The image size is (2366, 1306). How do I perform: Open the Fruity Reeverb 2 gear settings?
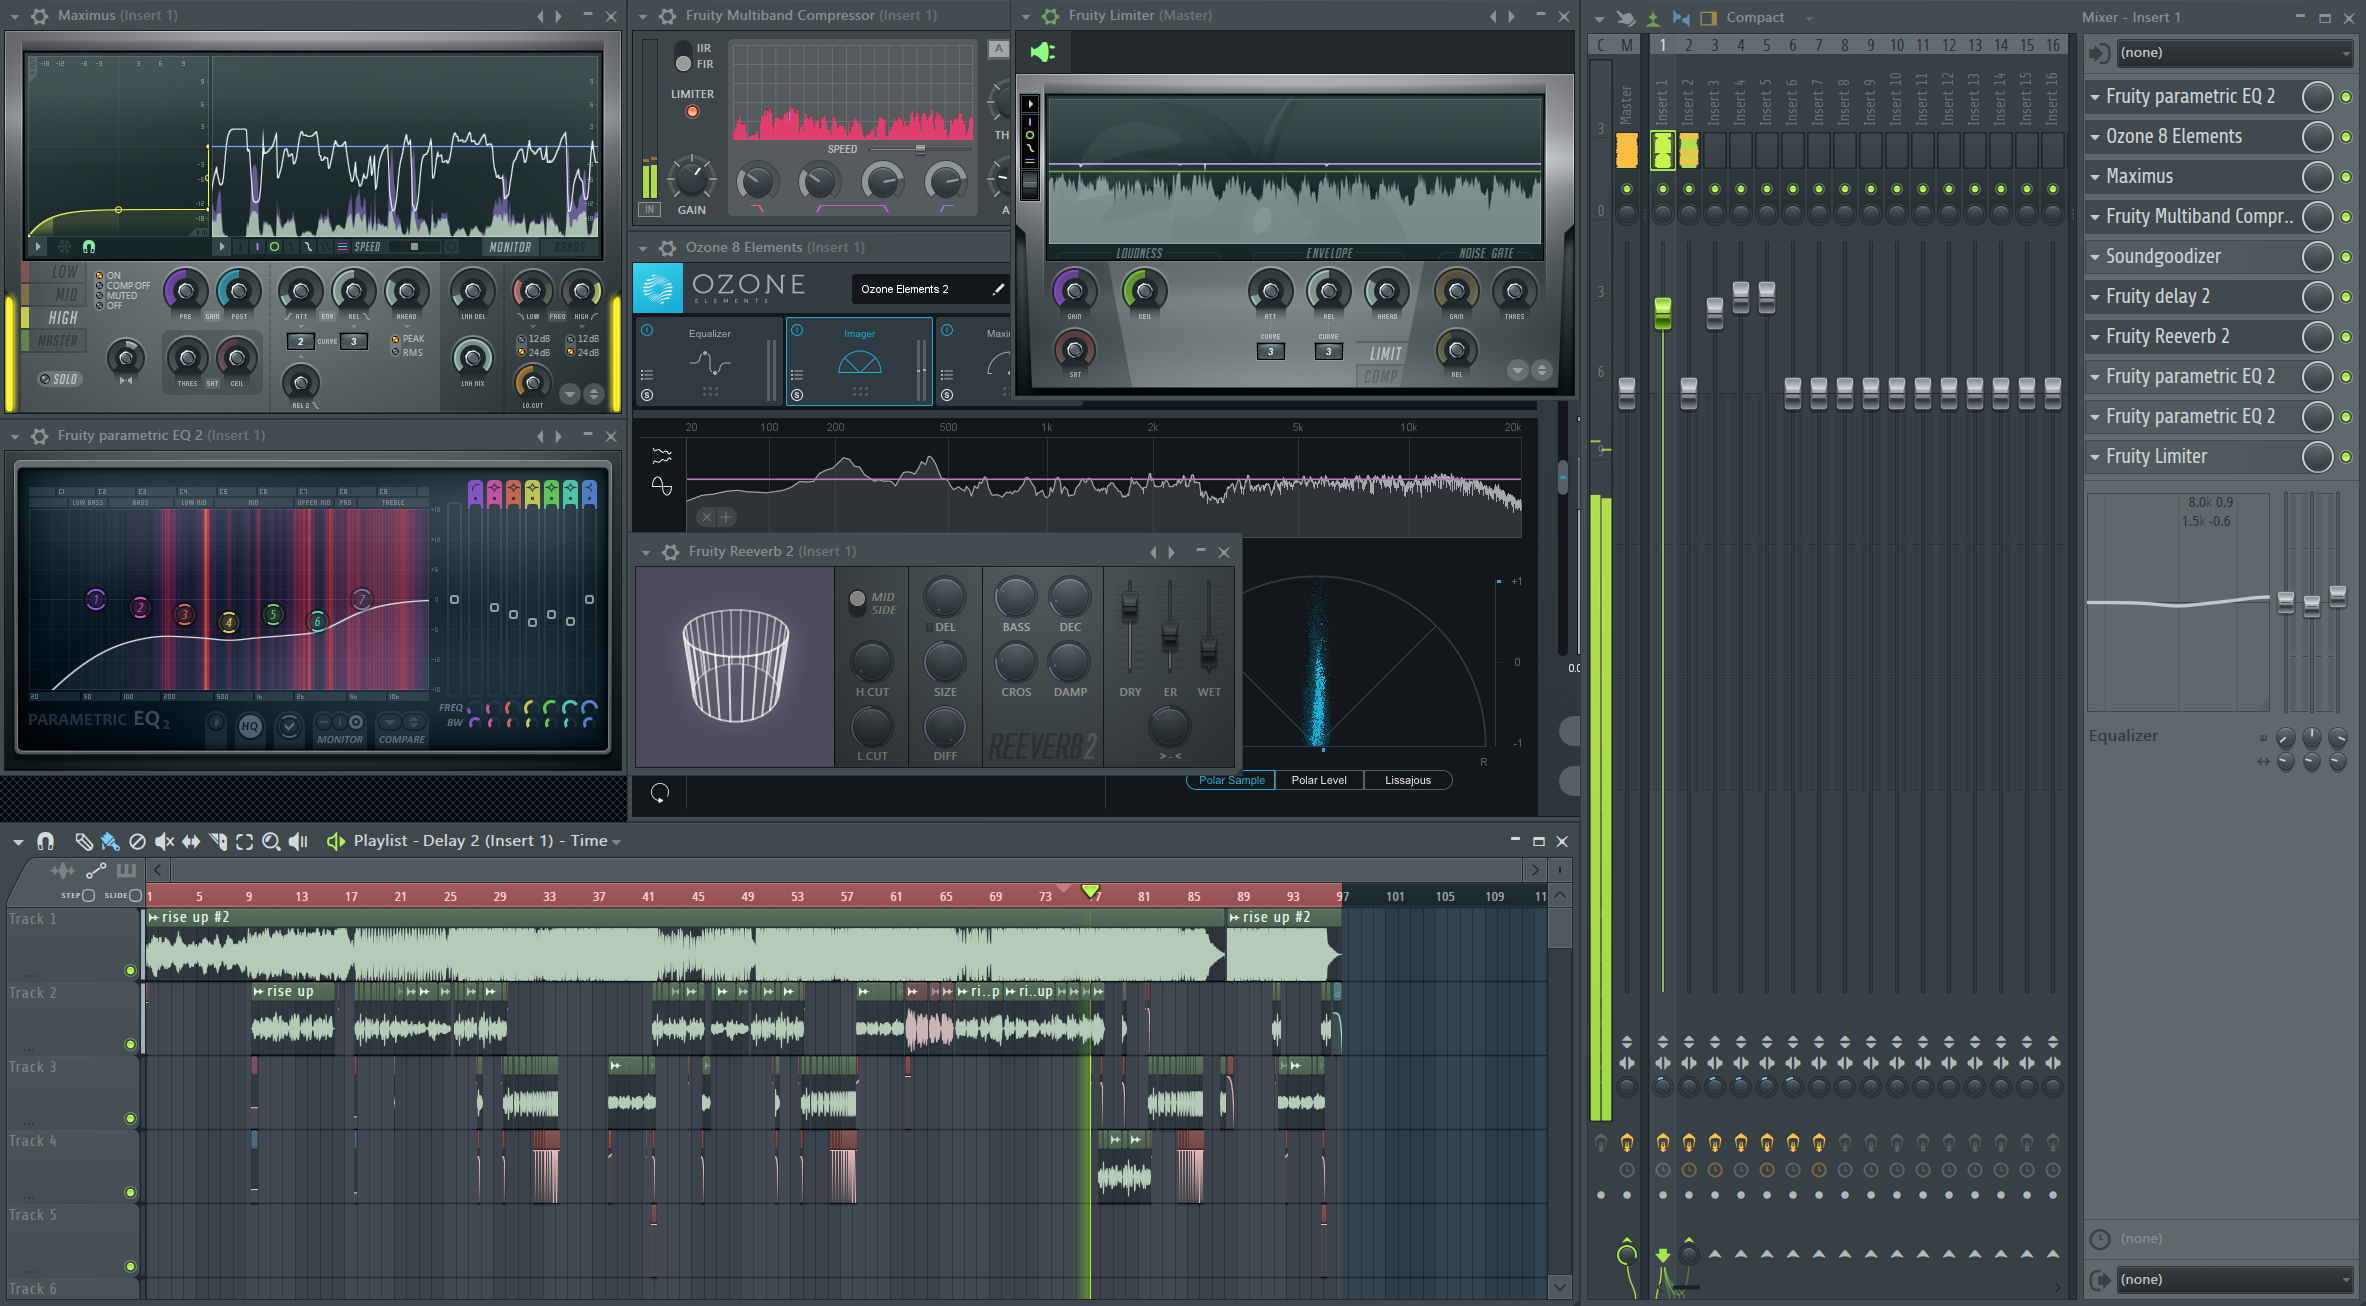(x=670, y=552)
